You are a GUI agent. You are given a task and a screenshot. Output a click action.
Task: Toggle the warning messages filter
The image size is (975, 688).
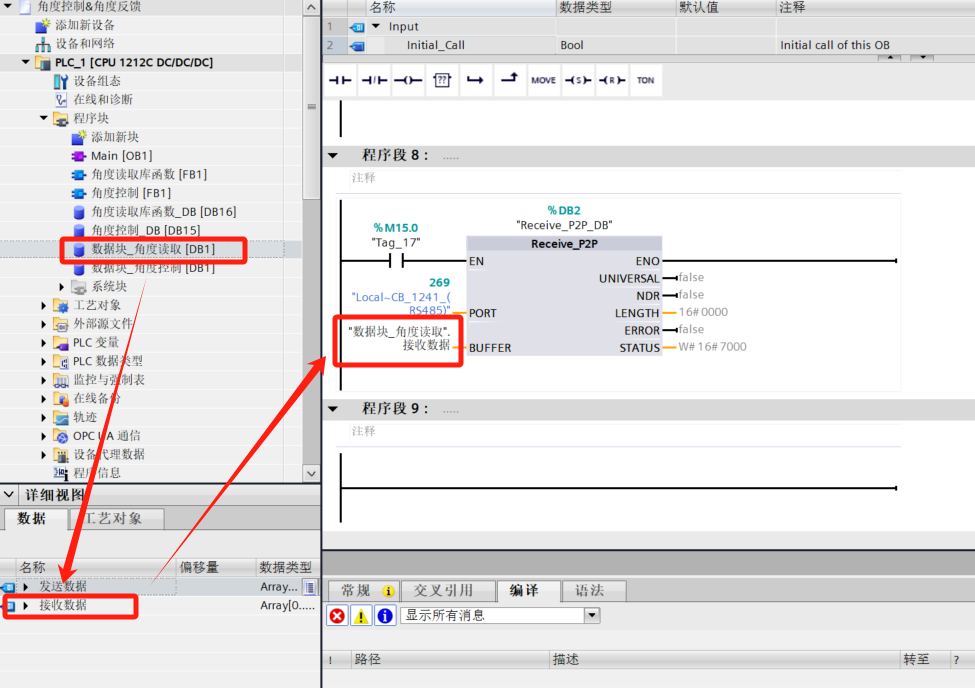point(361,616)
